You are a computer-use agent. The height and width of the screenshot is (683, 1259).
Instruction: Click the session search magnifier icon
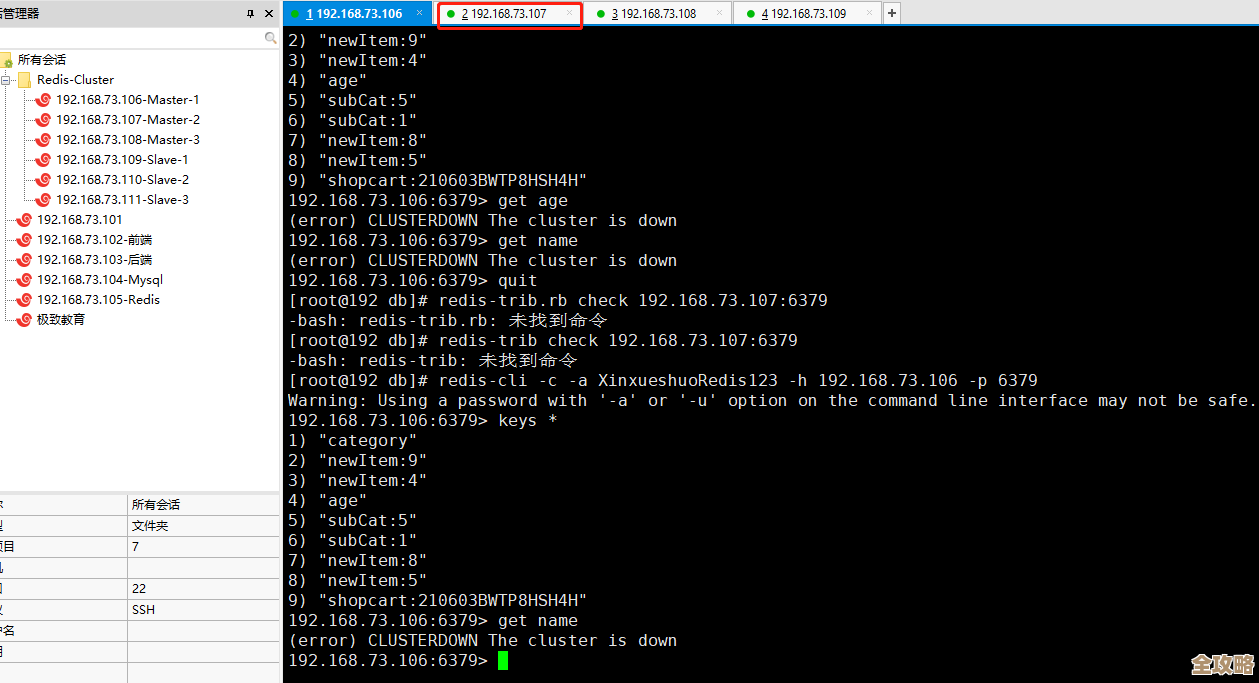(270, 38)
